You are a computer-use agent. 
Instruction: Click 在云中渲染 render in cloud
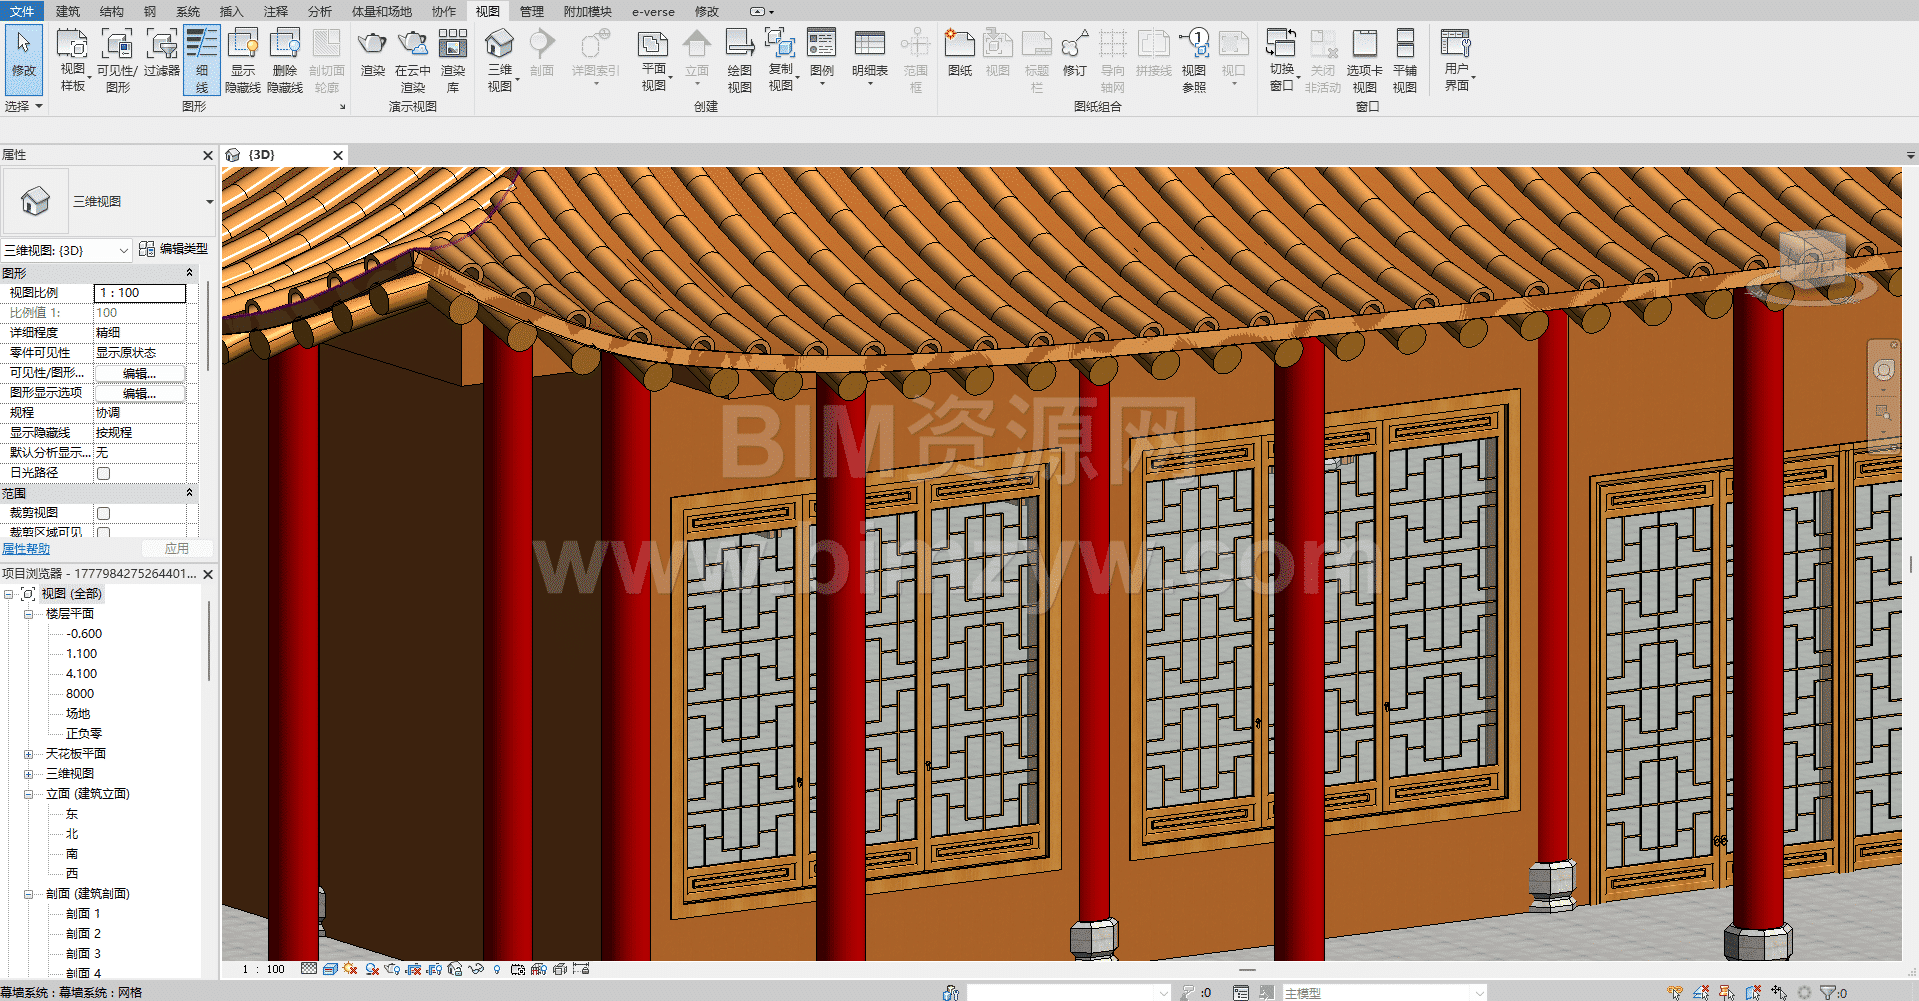(412, 60)
